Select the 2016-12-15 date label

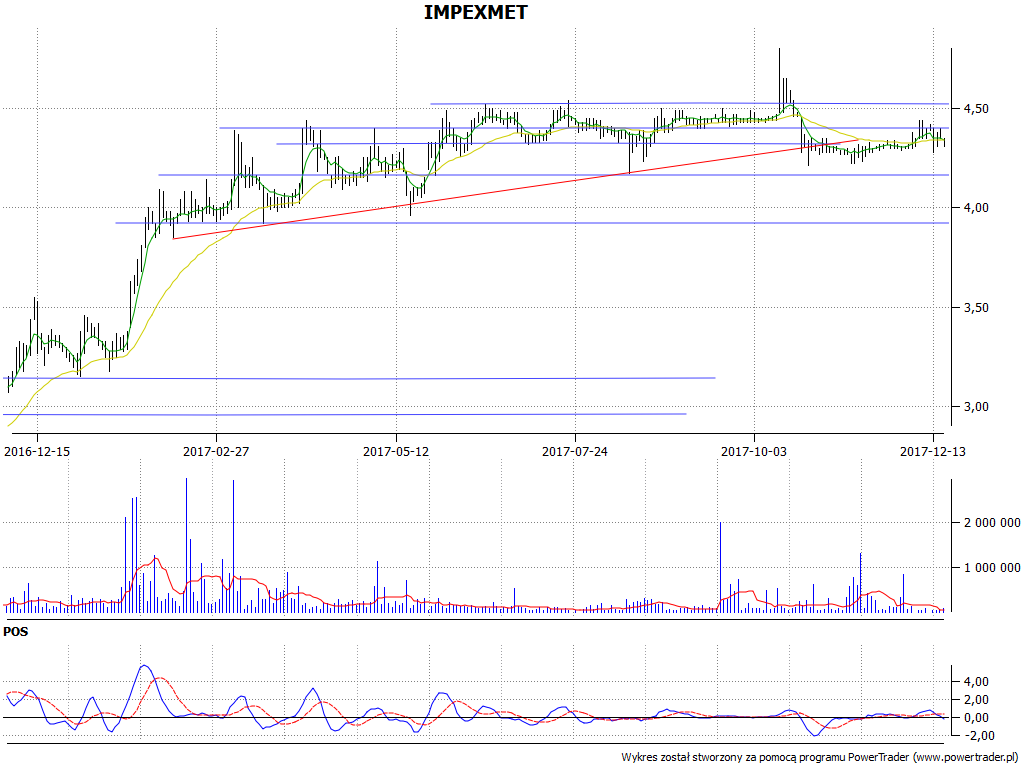click(37, 451)
